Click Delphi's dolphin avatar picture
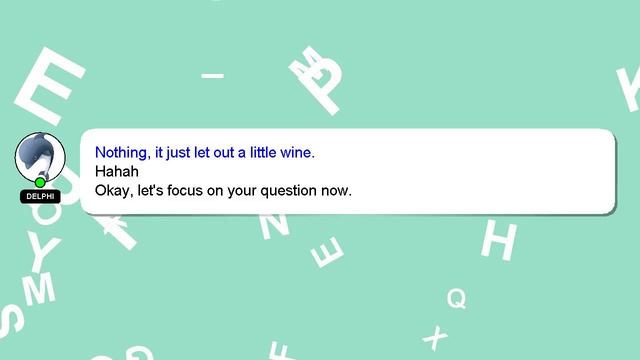 (40, 158)
